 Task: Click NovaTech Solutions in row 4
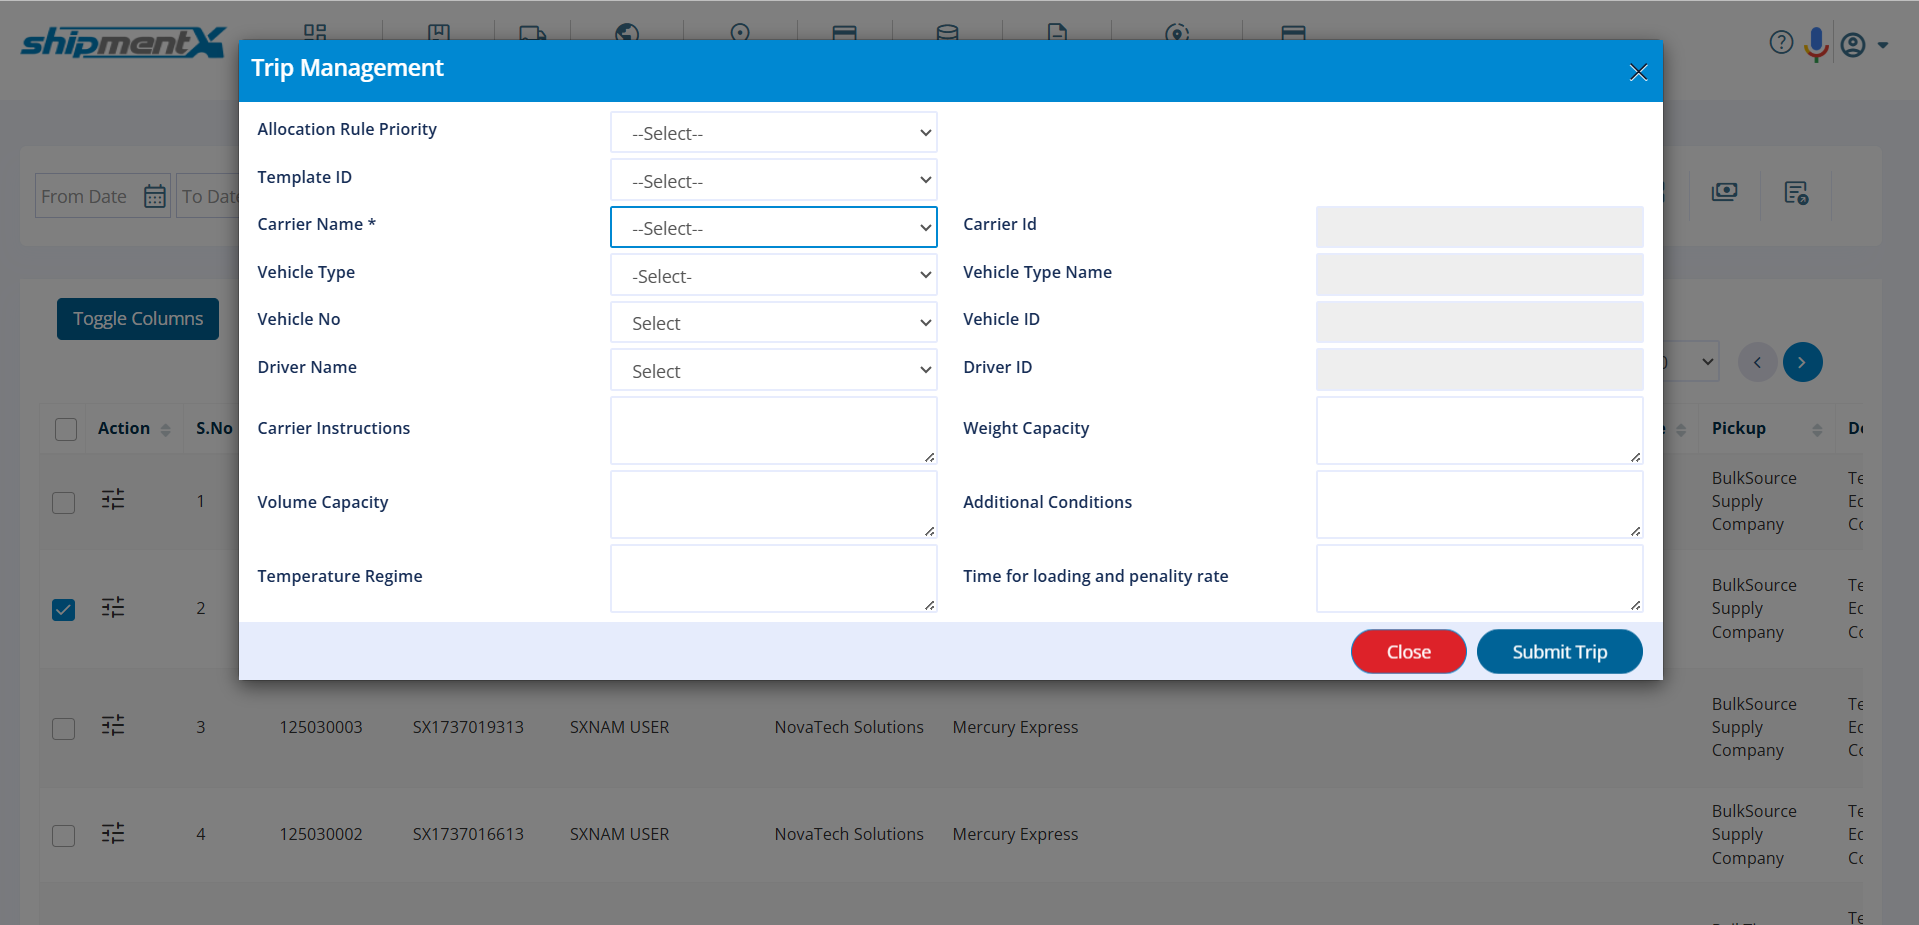coord(849,834)
